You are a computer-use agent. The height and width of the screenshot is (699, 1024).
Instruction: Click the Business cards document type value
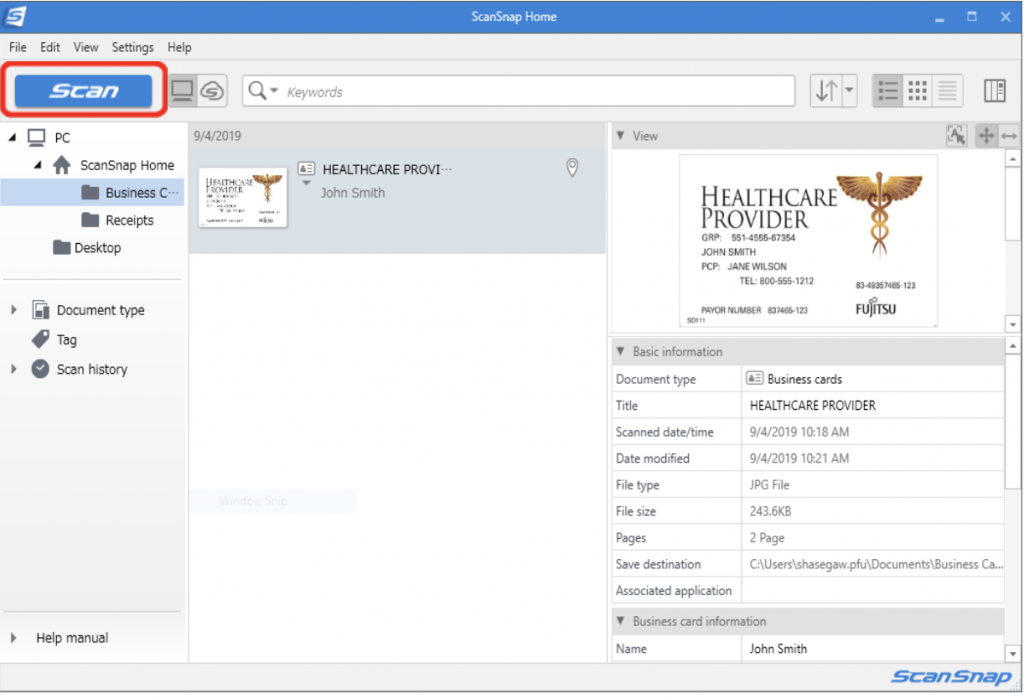coord(805,379)
